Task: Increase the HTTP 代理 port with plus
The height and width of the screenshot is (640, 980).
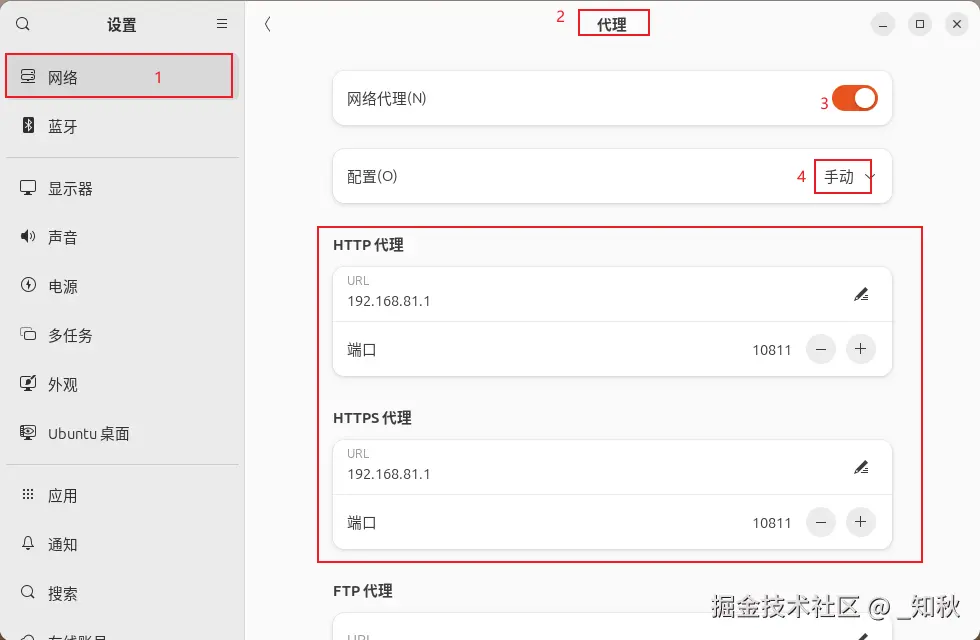Action: pos(861,349)
